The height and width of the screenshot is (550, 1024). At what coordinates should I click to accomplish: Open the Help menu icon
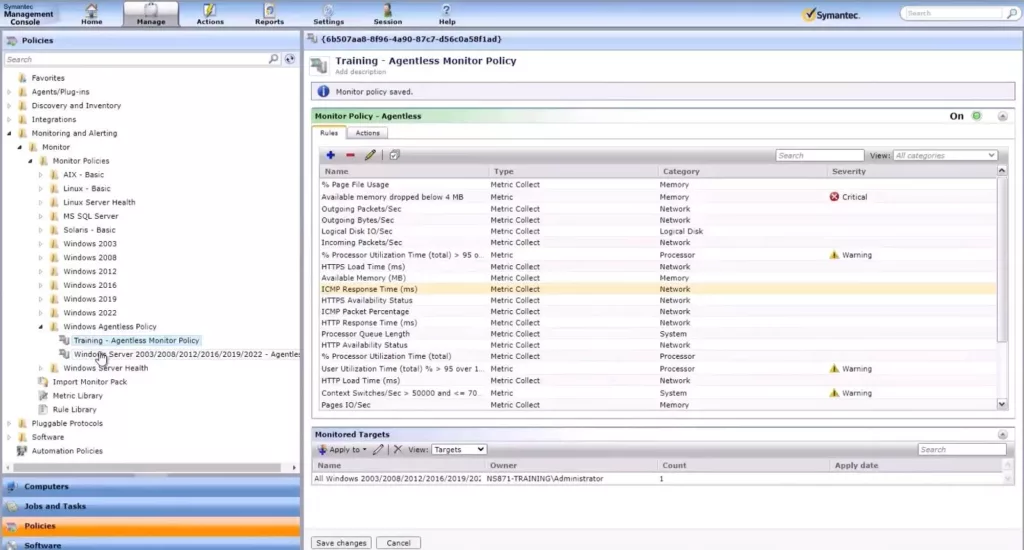[x=447, y=10]
